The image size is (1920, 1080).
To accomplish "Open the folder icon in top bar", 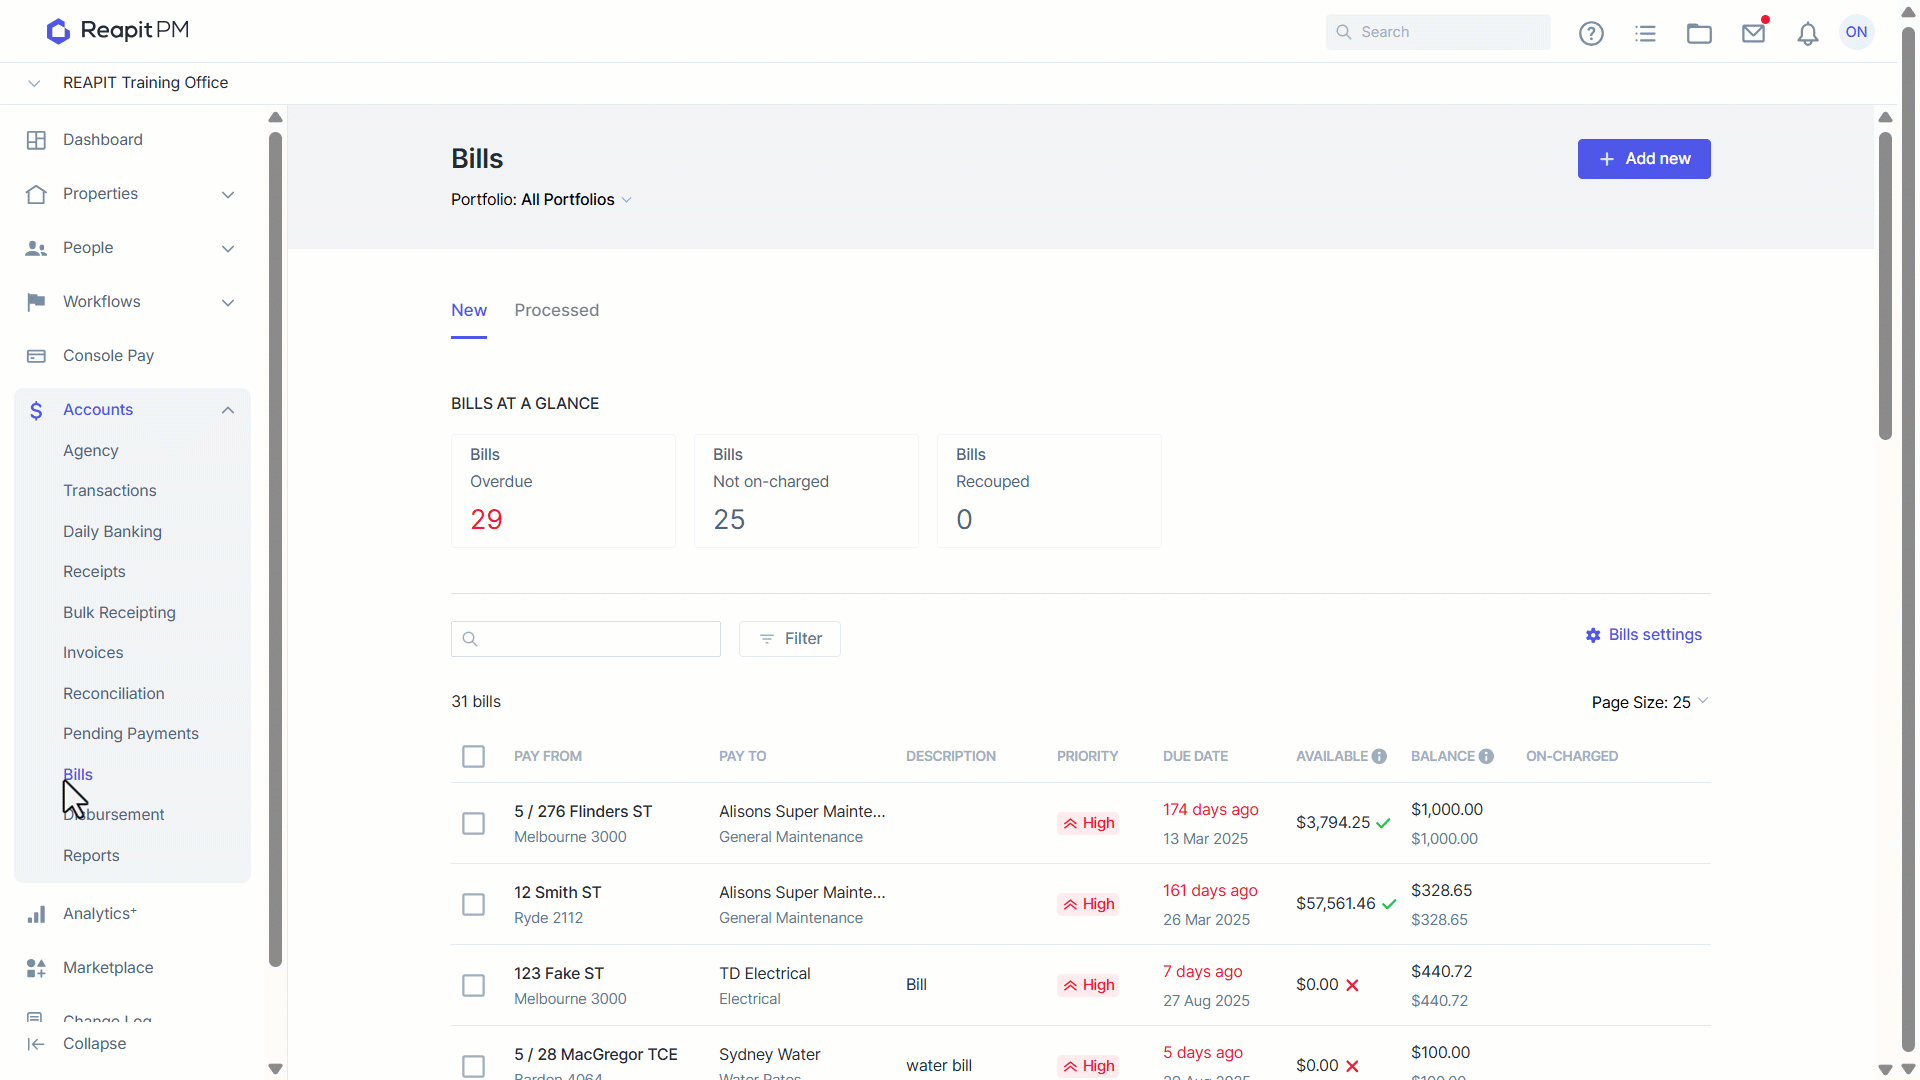I will [x=1699, y=33].
